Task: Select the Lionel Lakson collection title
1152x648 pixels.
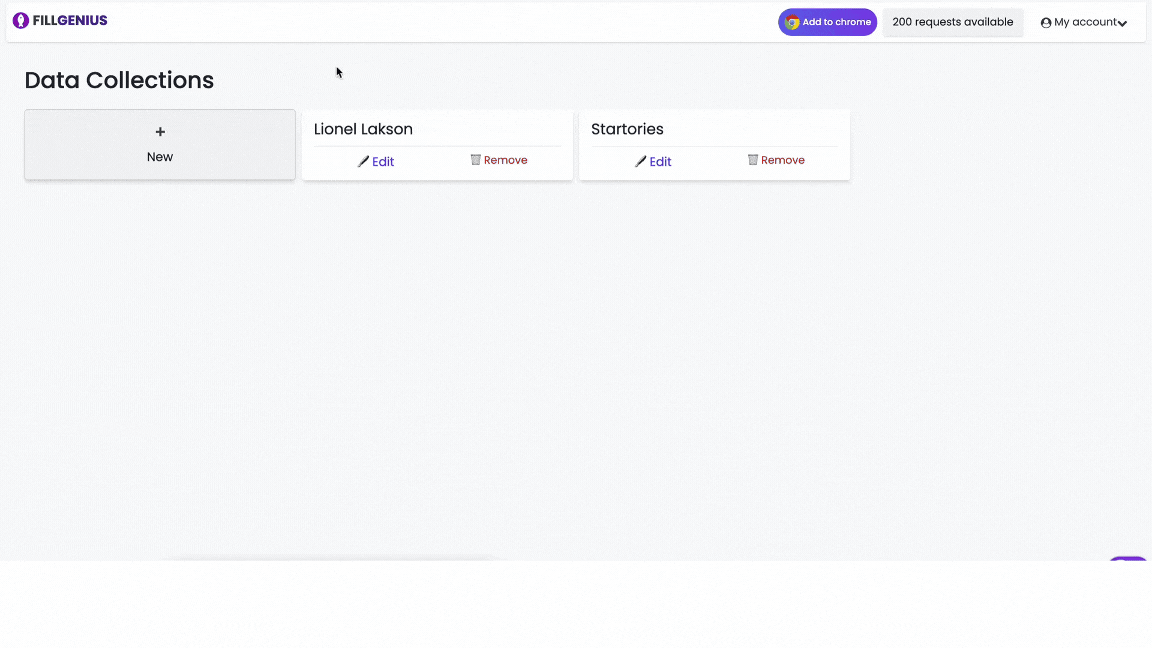Action: click(362, 128)
